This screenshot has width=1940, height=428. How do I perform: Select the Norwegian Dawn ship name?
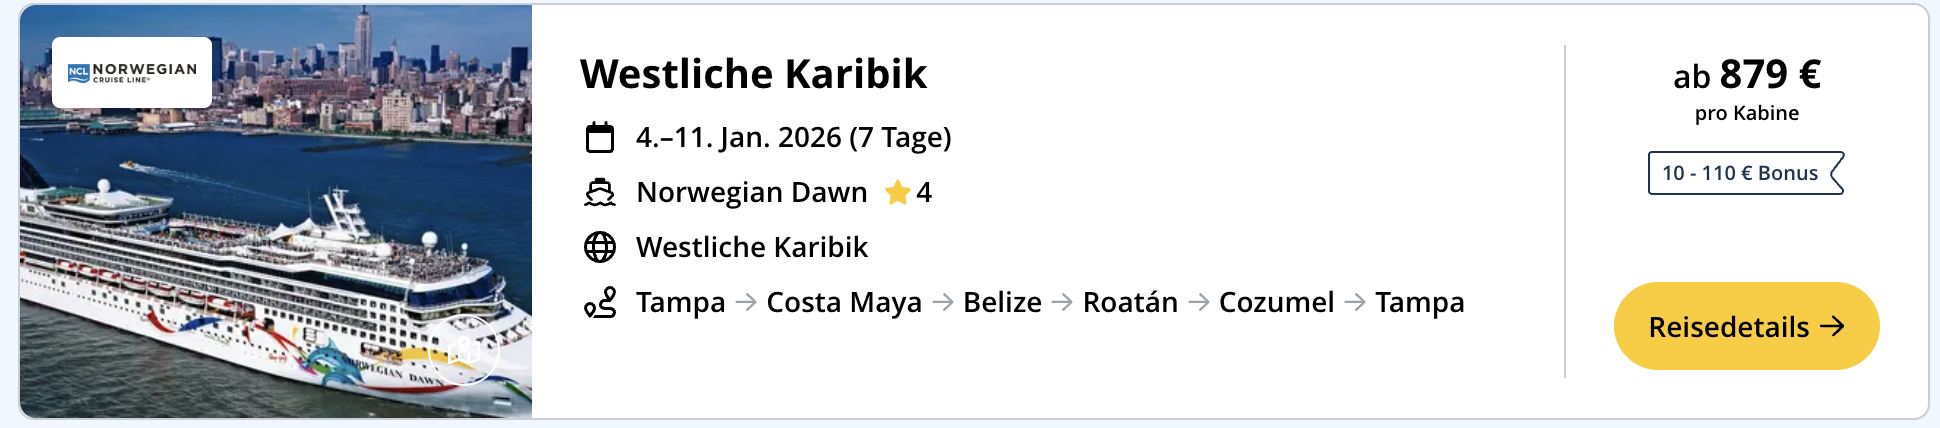(752, 192)
